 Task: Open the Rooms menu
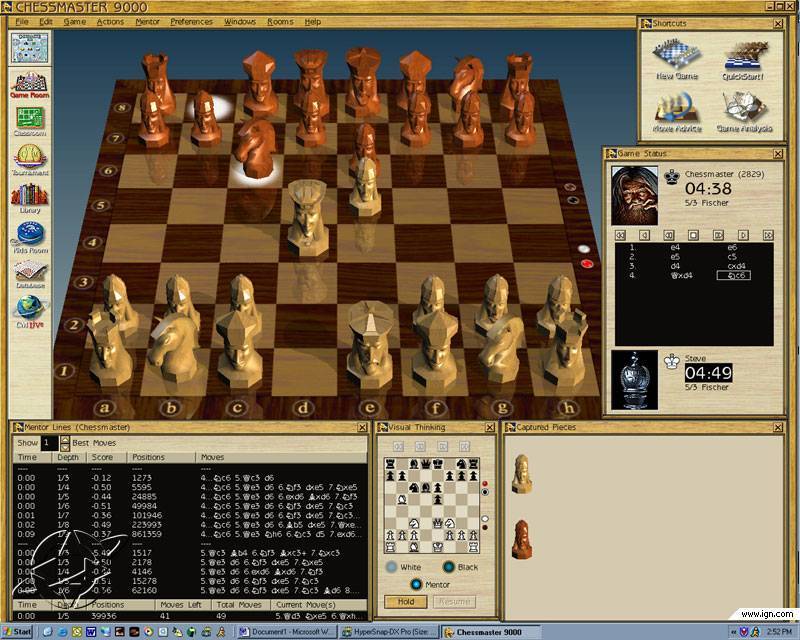(x=280, y=22)
